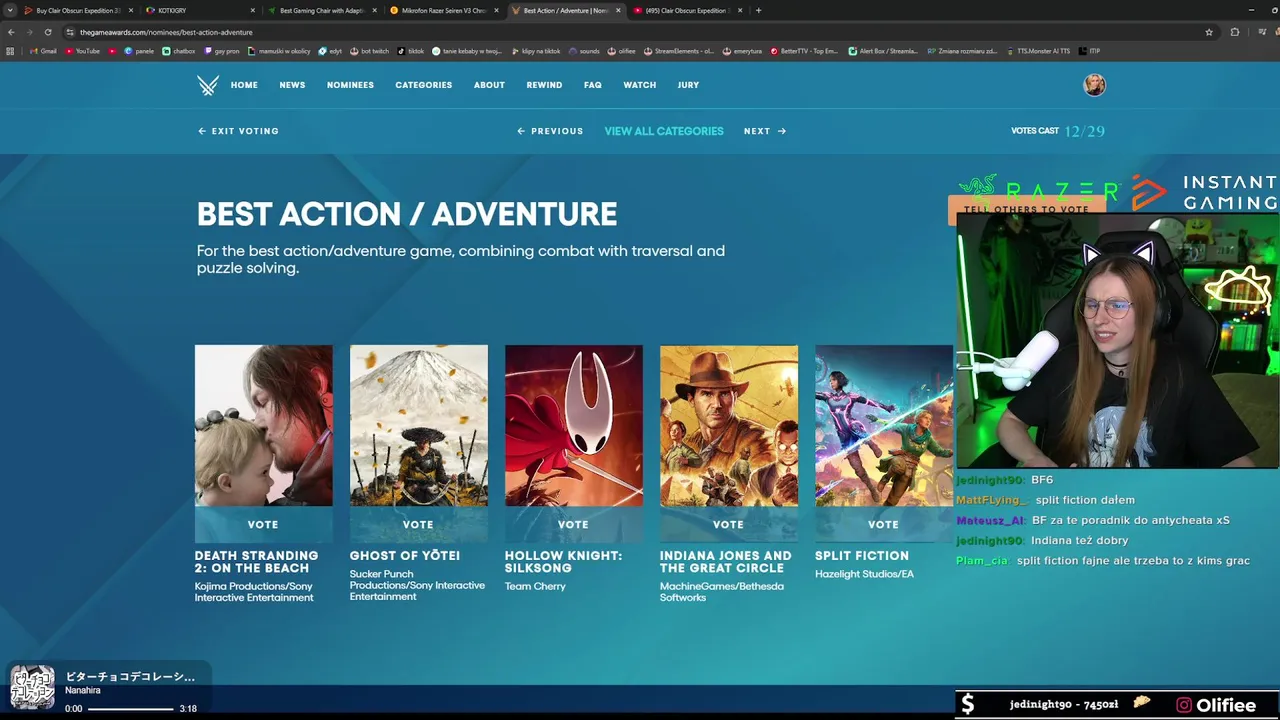Go to PREVIOUS category
The image size is (1280, 720).
pos(550,131)
